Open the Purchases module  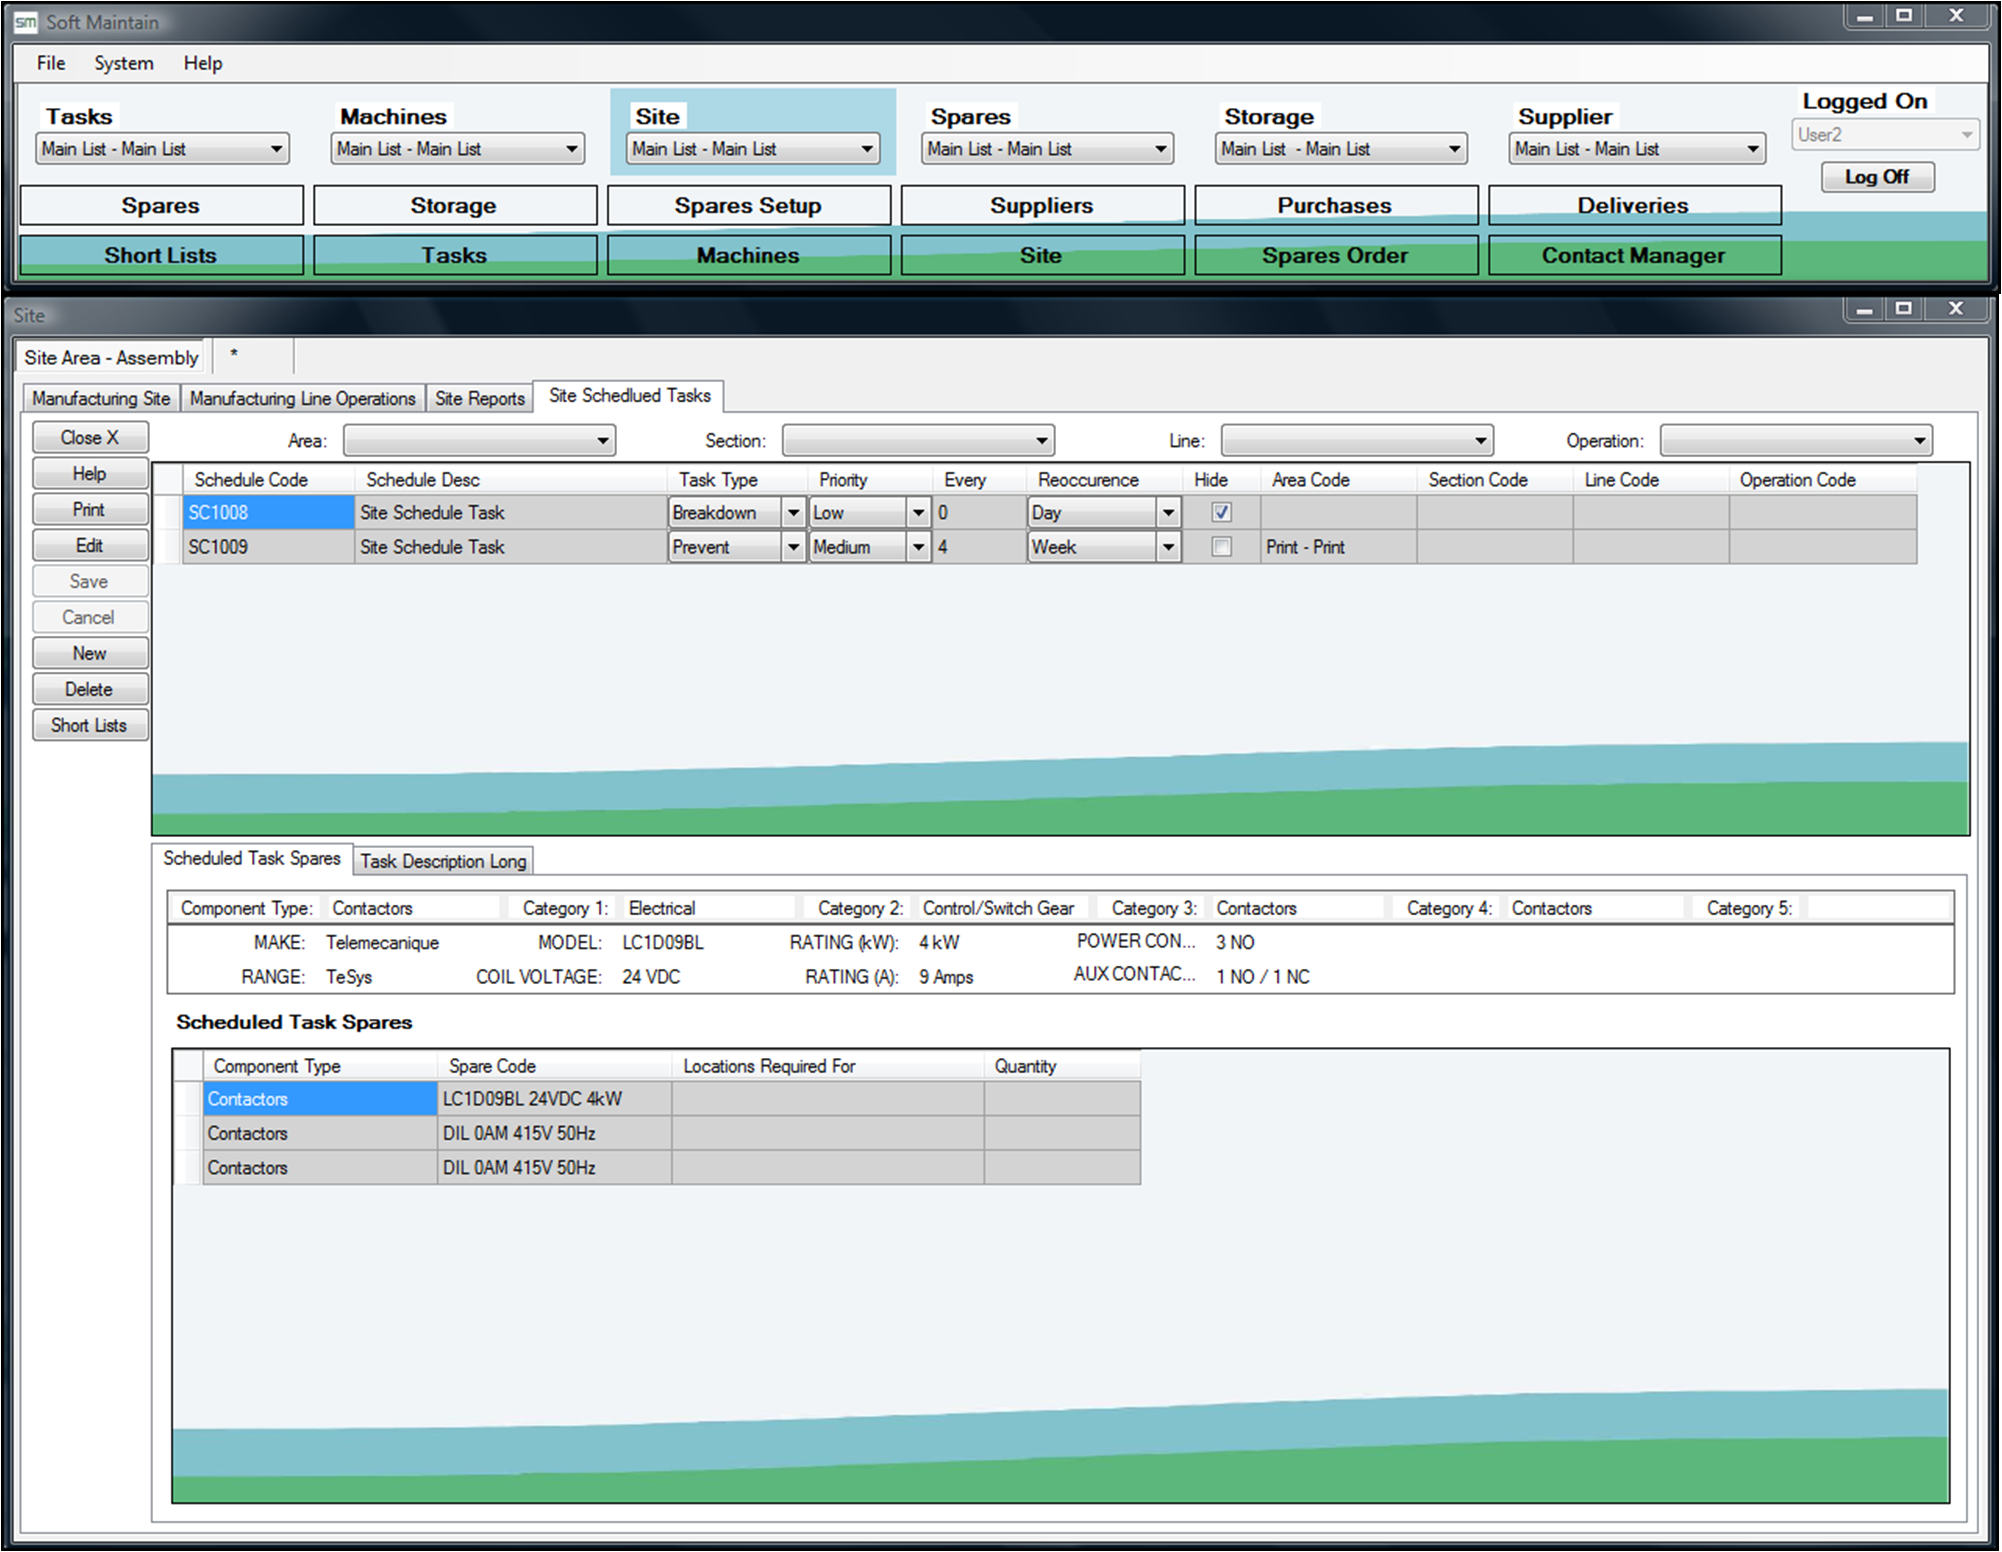(1335, 205)
